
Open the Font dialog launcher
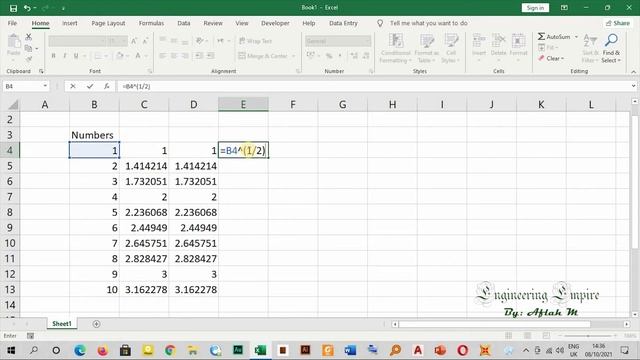coord(150,71)
